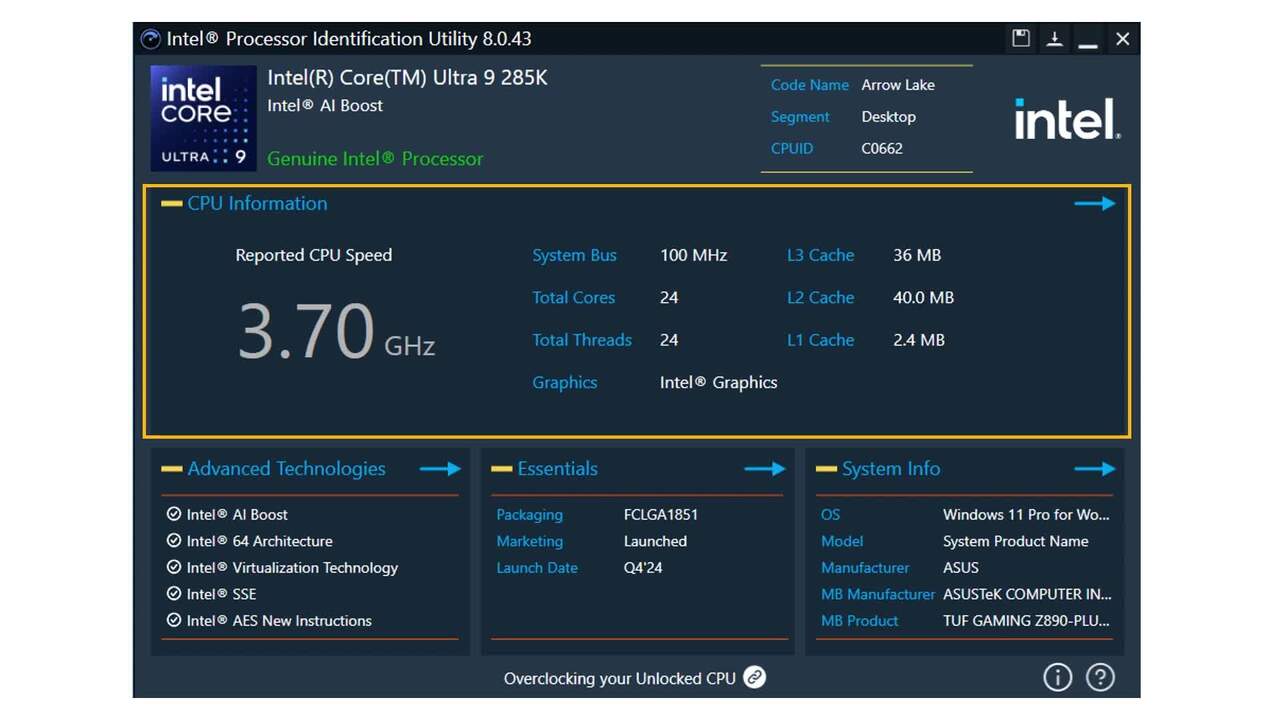
Task: Click the Intel AI Boost check mark
Action: tap(174, 514)
